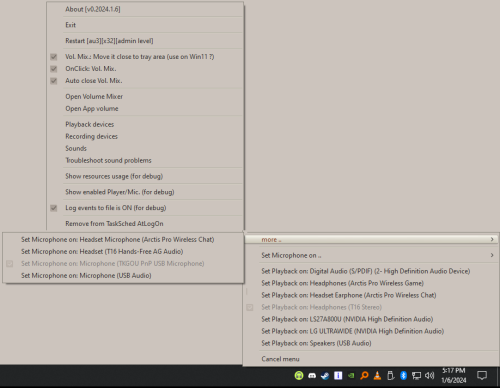Click the network connection tray icon
This screenshot has width=500, height=388.
coord(416,376)
